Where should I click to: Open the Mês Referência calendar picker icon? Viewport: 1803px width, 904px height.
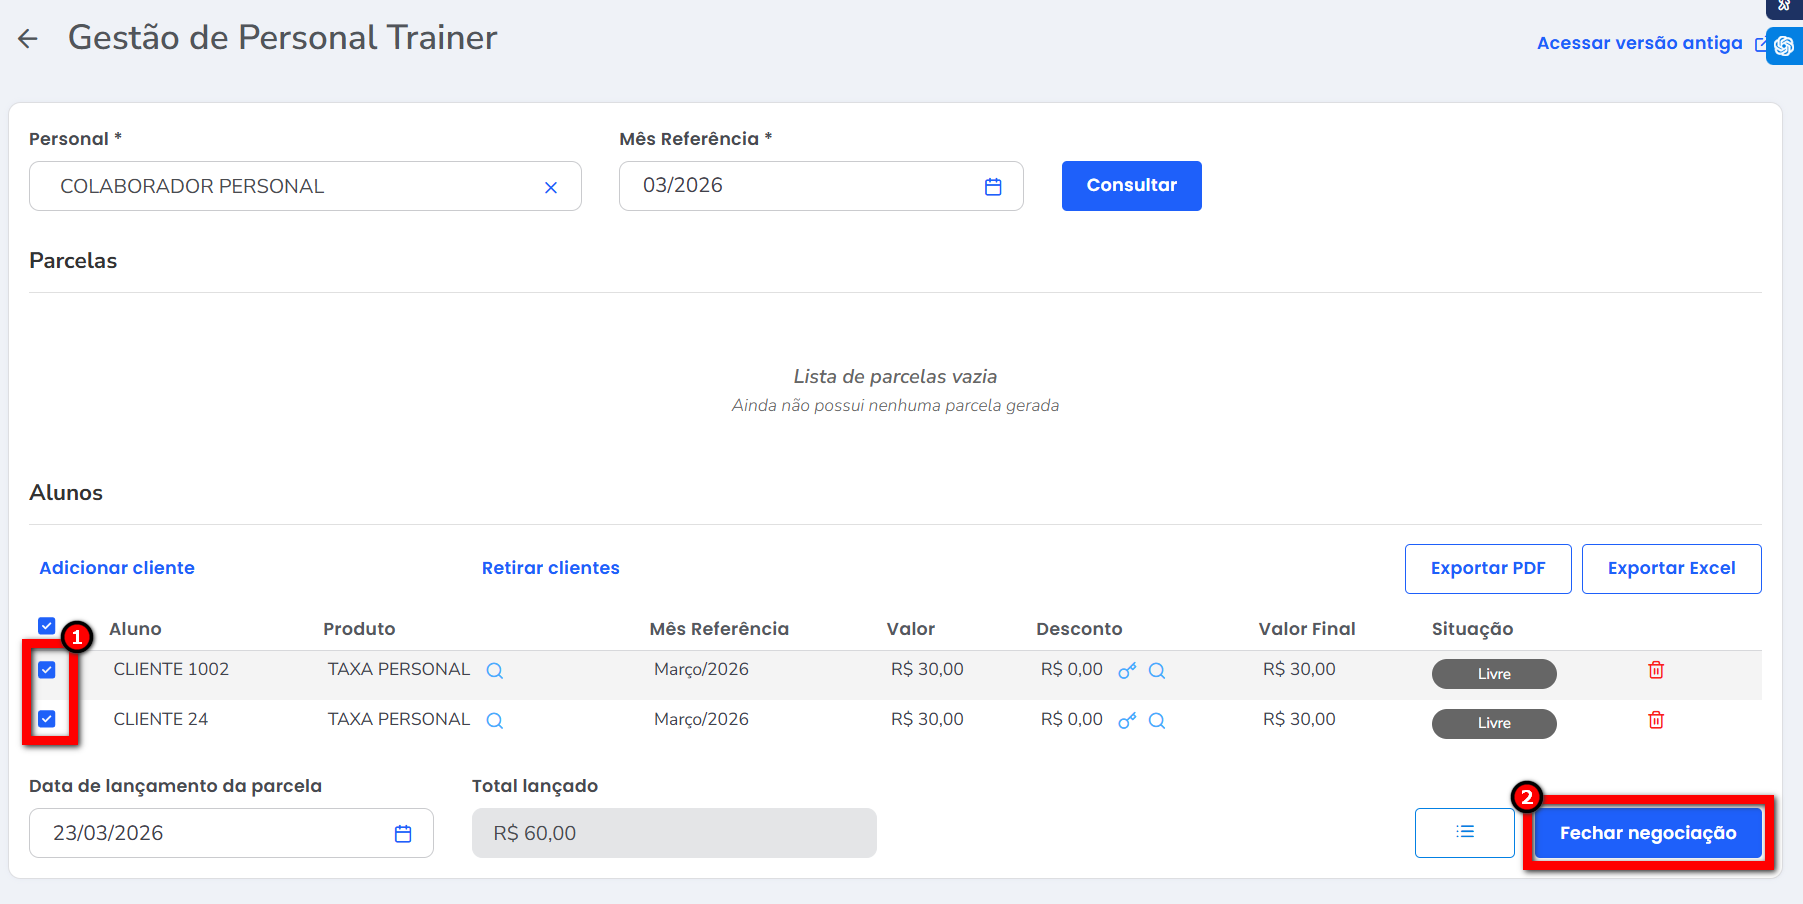pyautogui.click(x=992, y=187)
